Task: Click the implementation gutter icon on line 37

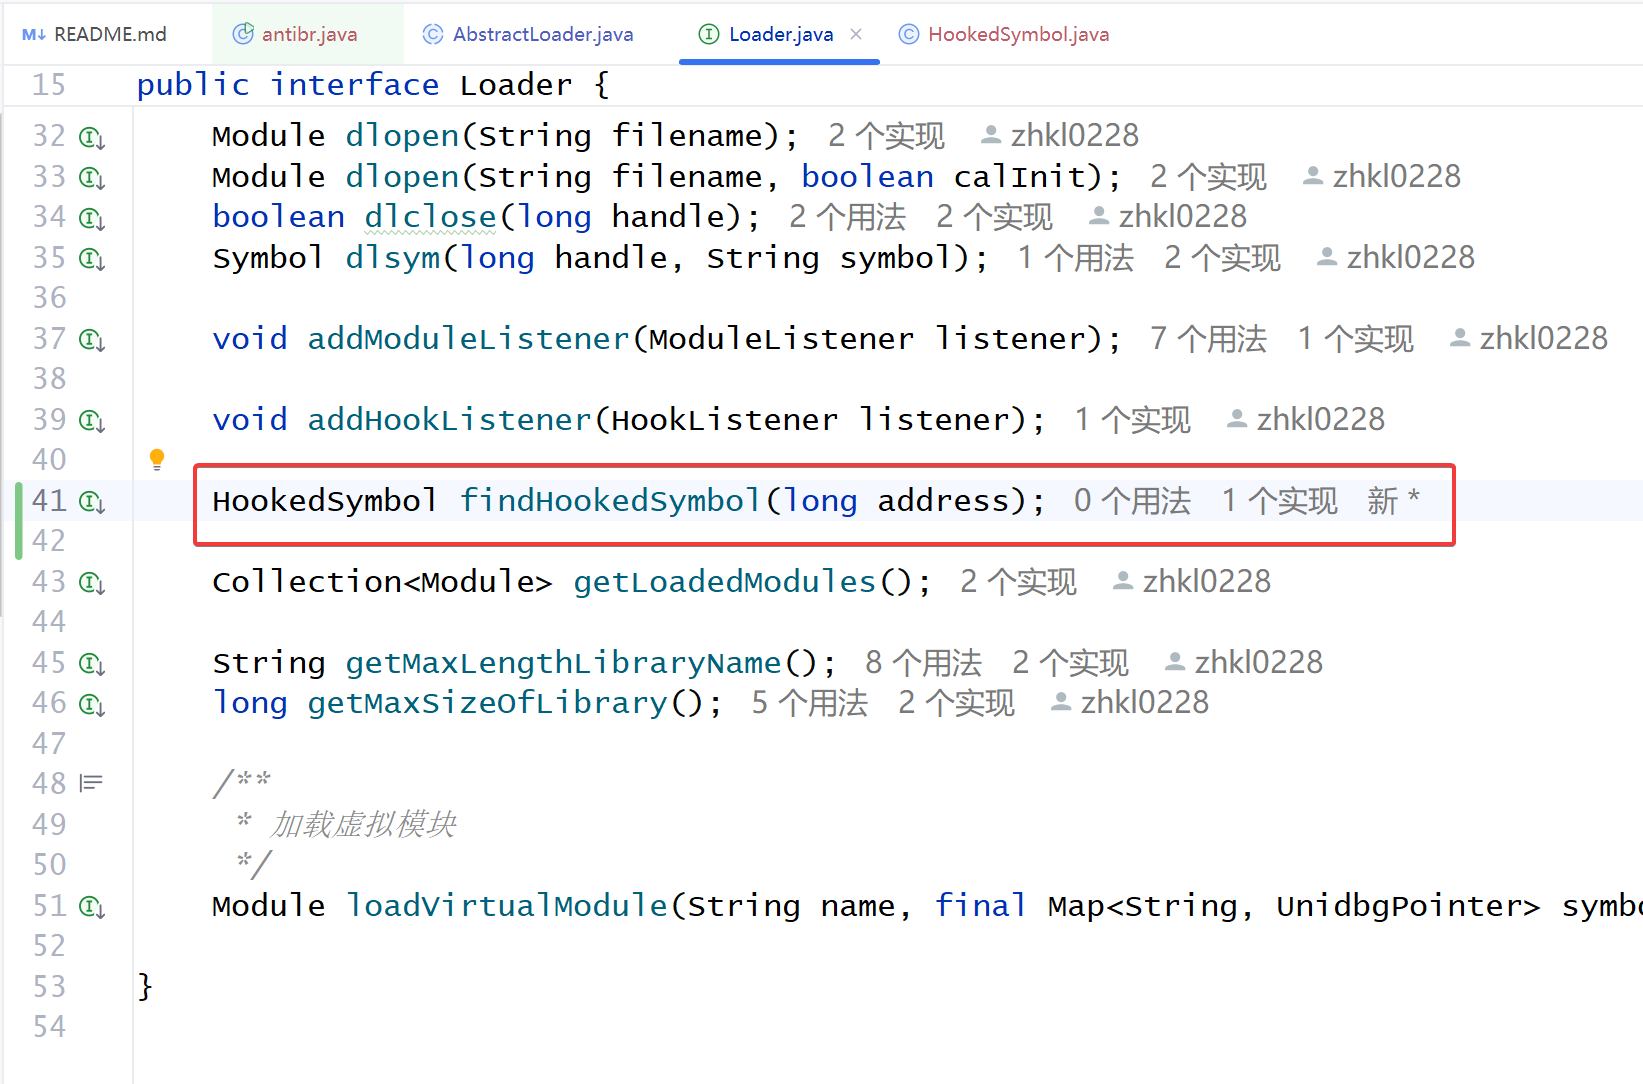Action: click(92, 340)
